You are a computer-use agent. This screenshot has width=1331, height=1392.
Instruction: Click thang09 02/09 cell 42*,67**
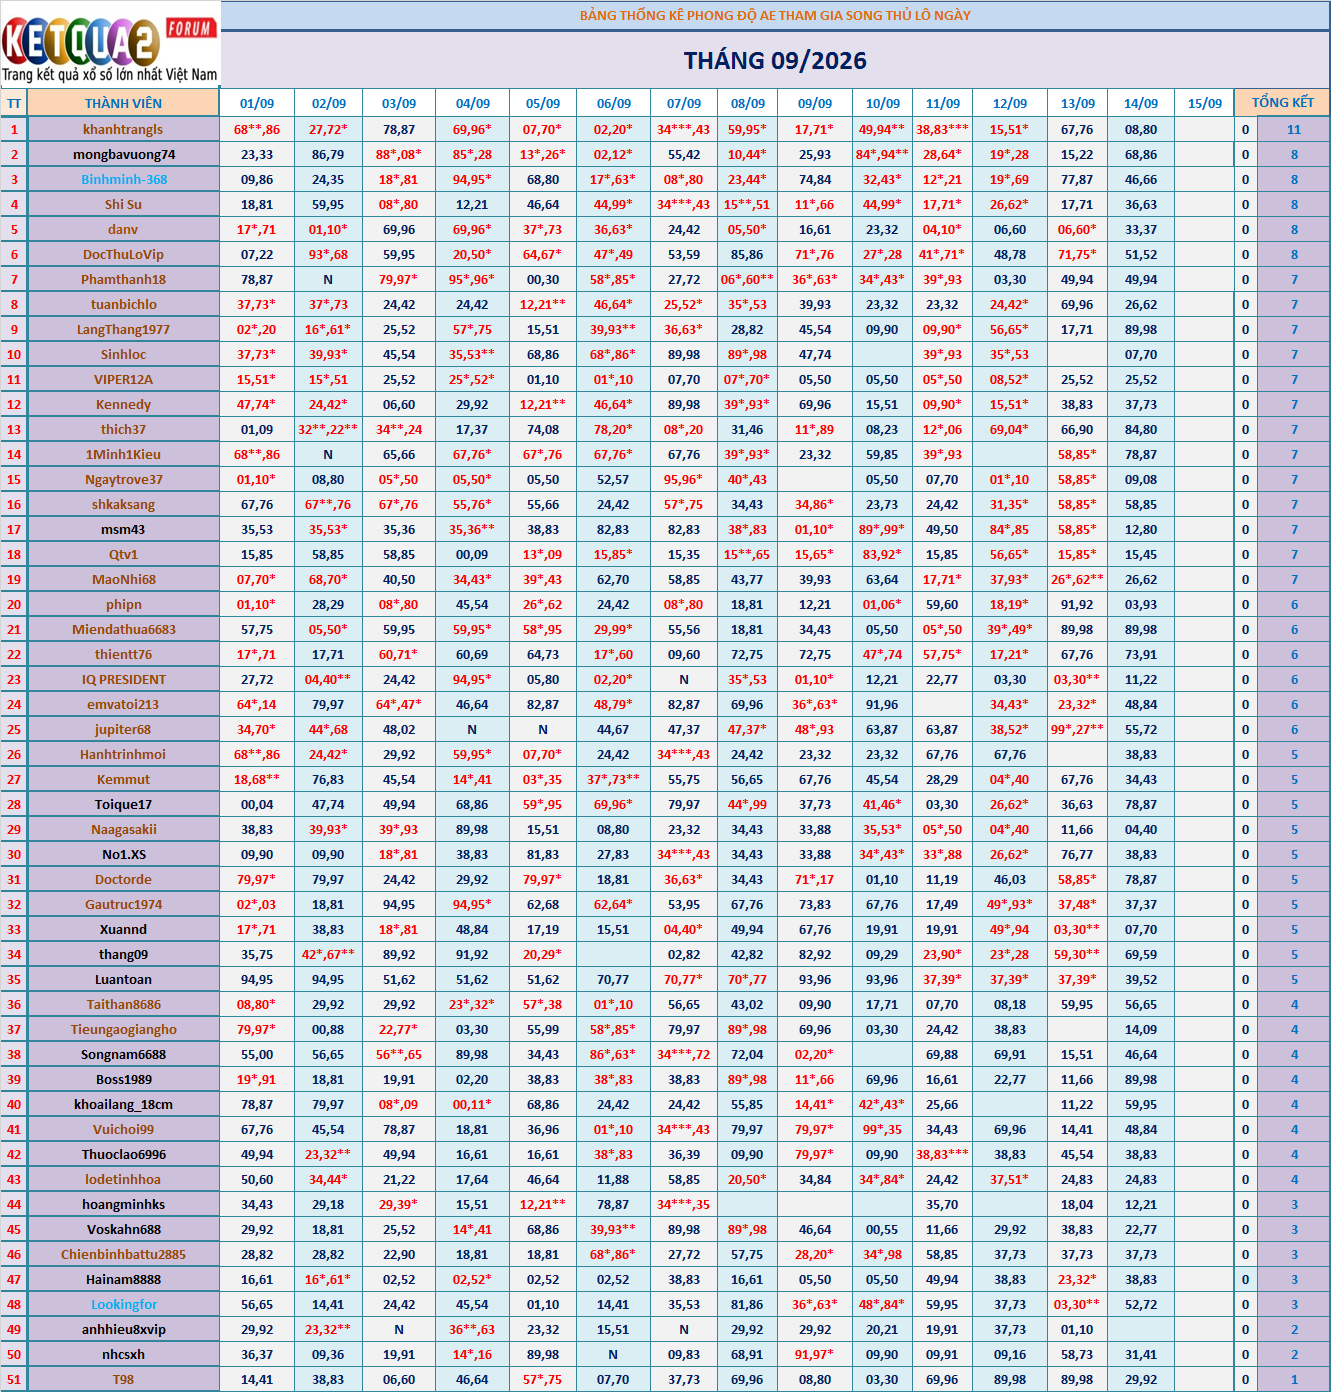328,954
